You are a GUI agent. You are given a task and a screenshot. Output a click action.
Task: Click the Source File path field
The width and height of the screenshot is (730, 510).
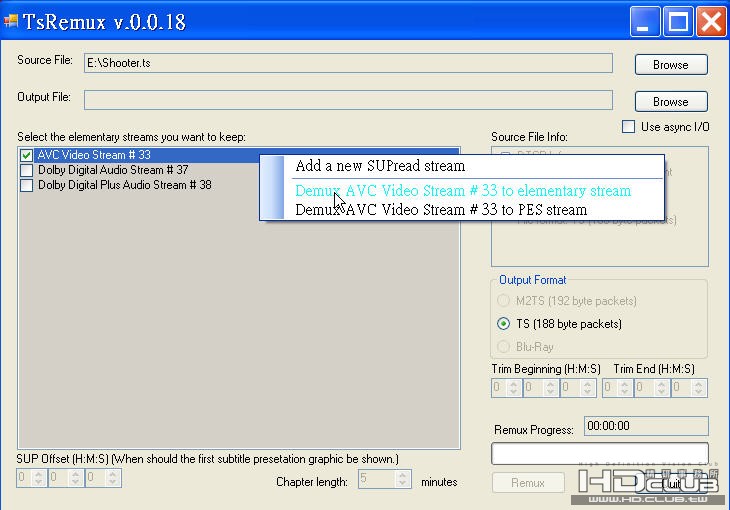point(348,63)
